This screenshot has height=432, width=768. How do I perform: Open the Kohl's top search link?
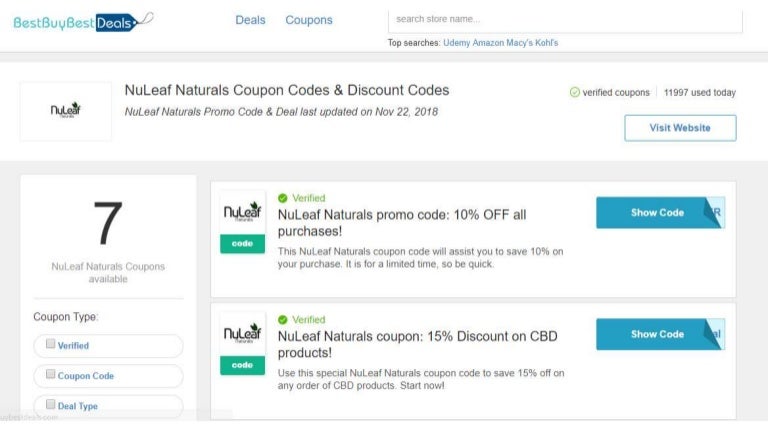[x=543, y=43]
